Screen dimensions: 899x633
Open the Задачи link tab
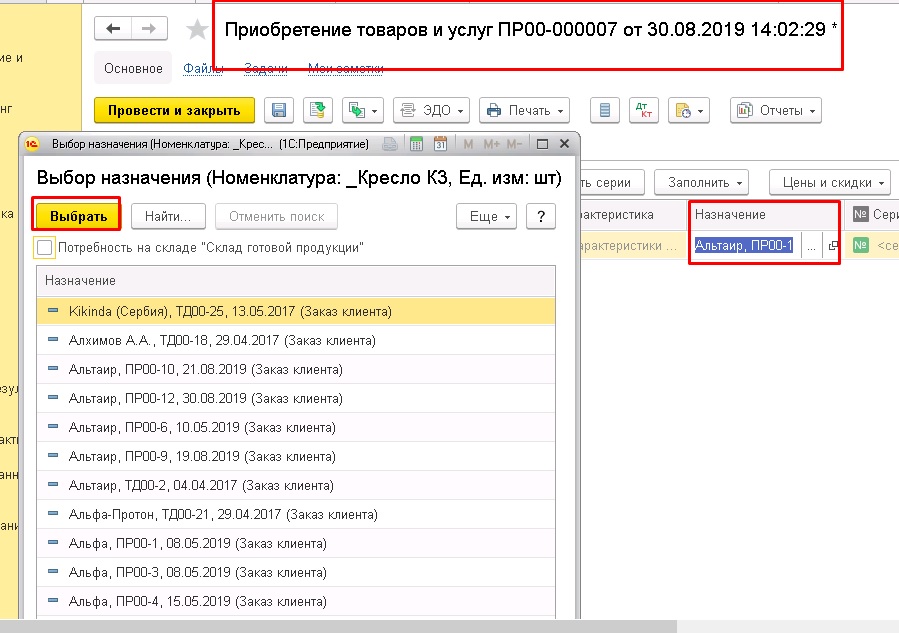coord(265,68)
